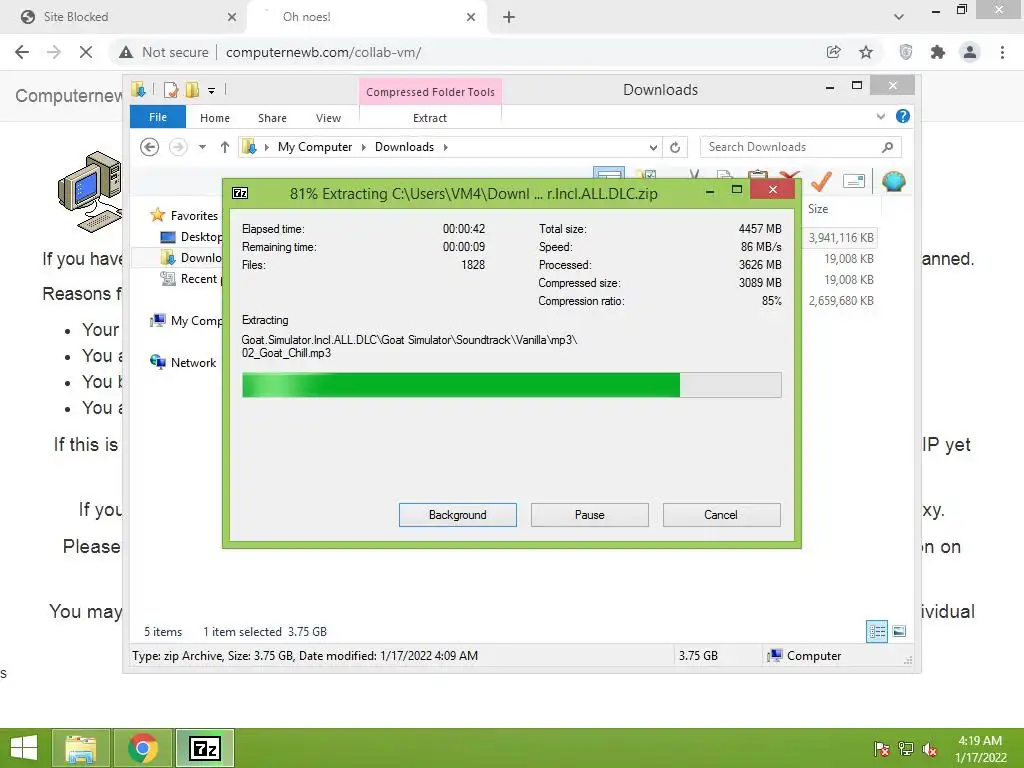Open the Home ribbon tab
1024x768 pixels.
pos(214,118)
